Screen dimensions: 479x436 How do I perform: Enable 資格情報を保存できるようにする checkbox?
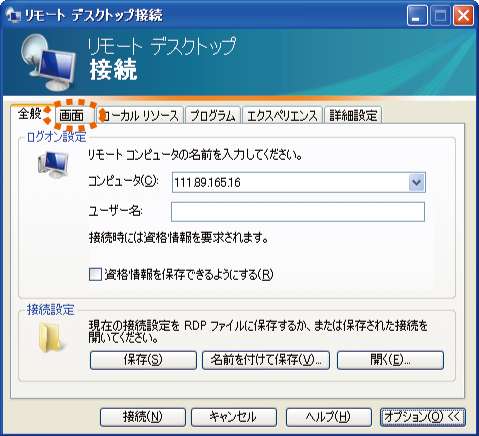[95, 275]
